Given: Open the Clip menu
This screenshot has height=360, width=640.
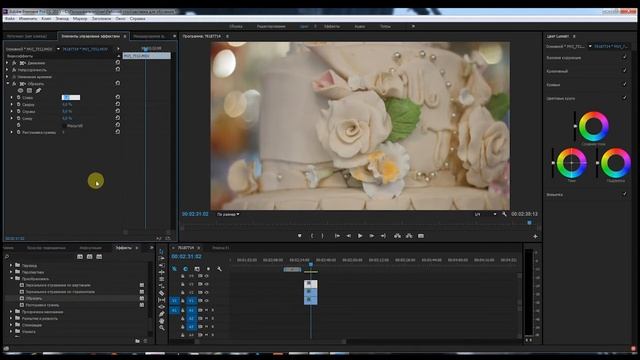Looking at the screenshot, I should tap(46, 18).
